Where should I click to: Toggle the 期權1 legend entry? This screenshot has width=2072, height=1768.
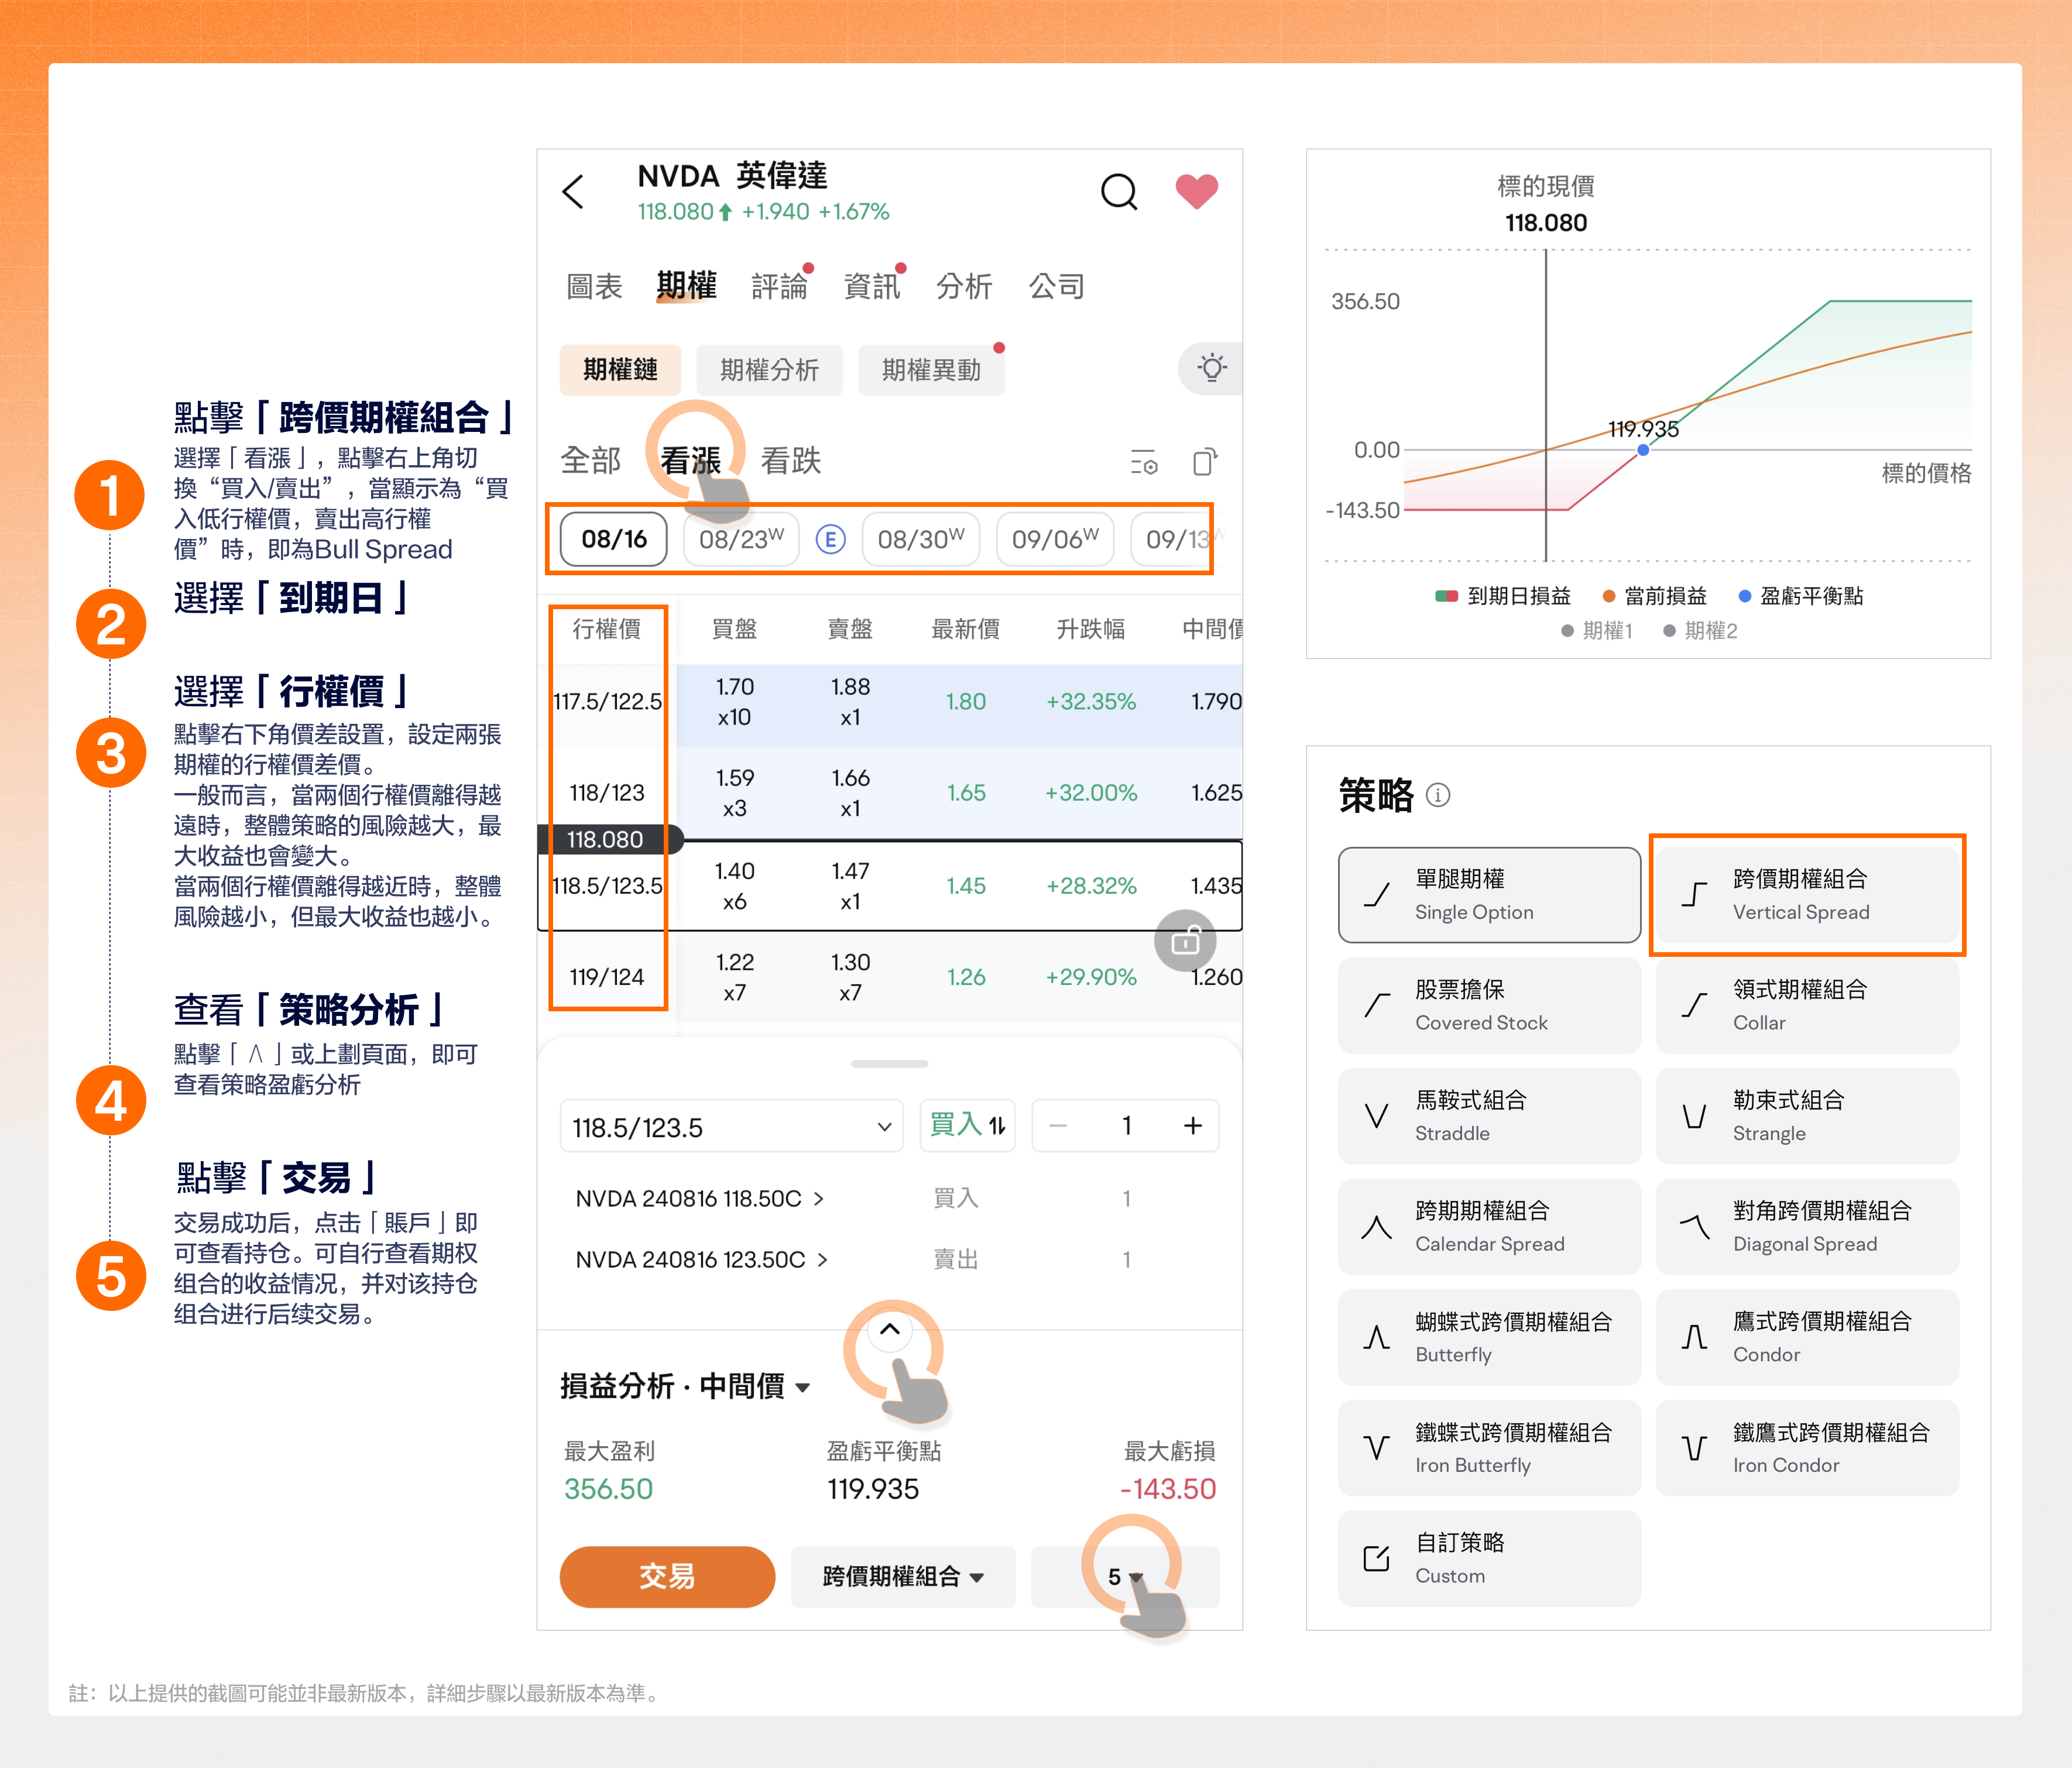pos(1597,631)
